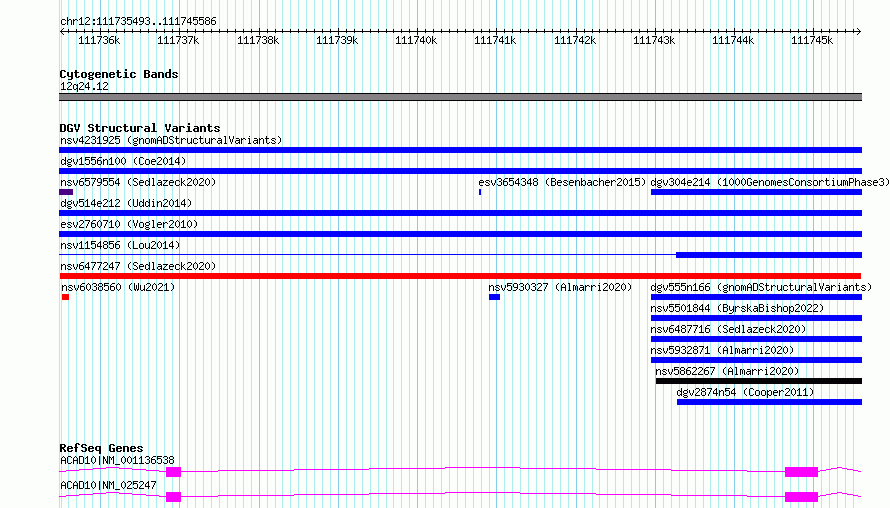Open nsv6579554 (Sedlazeck2020) label
The width and height of the screenshot is (890, 508).
tap(138, 182)
